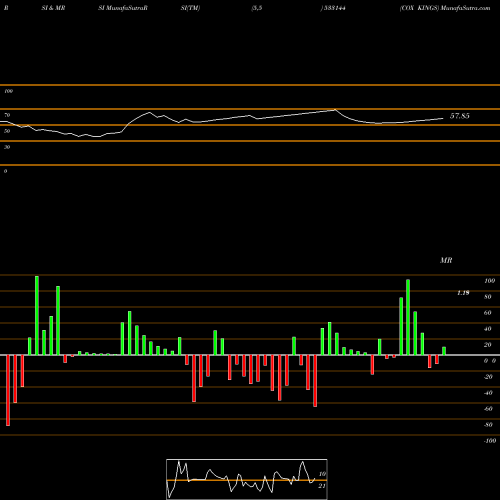Click the "SI MunafaSutraR" header text
Viewport: 500px width, 500px height.
point(123,8)
